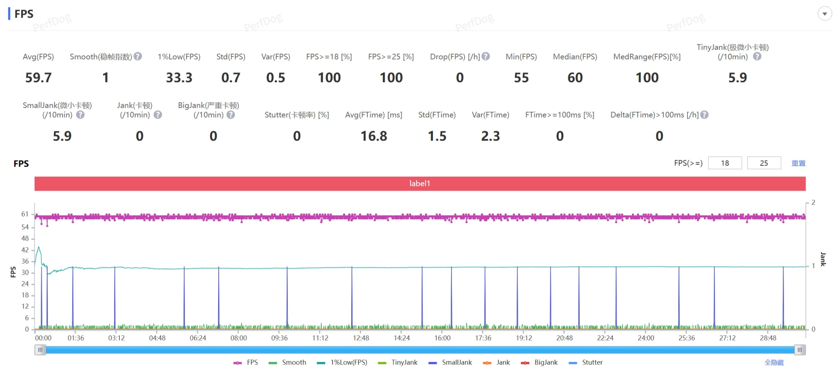The width and height of the screenshot is (839, 373).
Task: Click the blue time range slider bar
Action: [x=420, y=349]
